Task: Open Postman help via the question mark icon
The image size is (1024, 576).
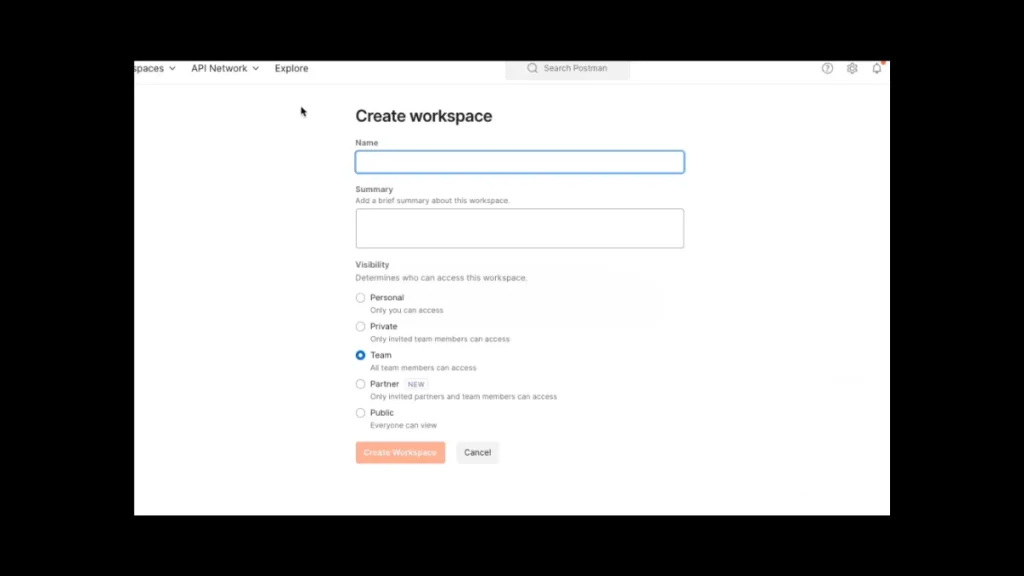Action: [x=827, y=68]
